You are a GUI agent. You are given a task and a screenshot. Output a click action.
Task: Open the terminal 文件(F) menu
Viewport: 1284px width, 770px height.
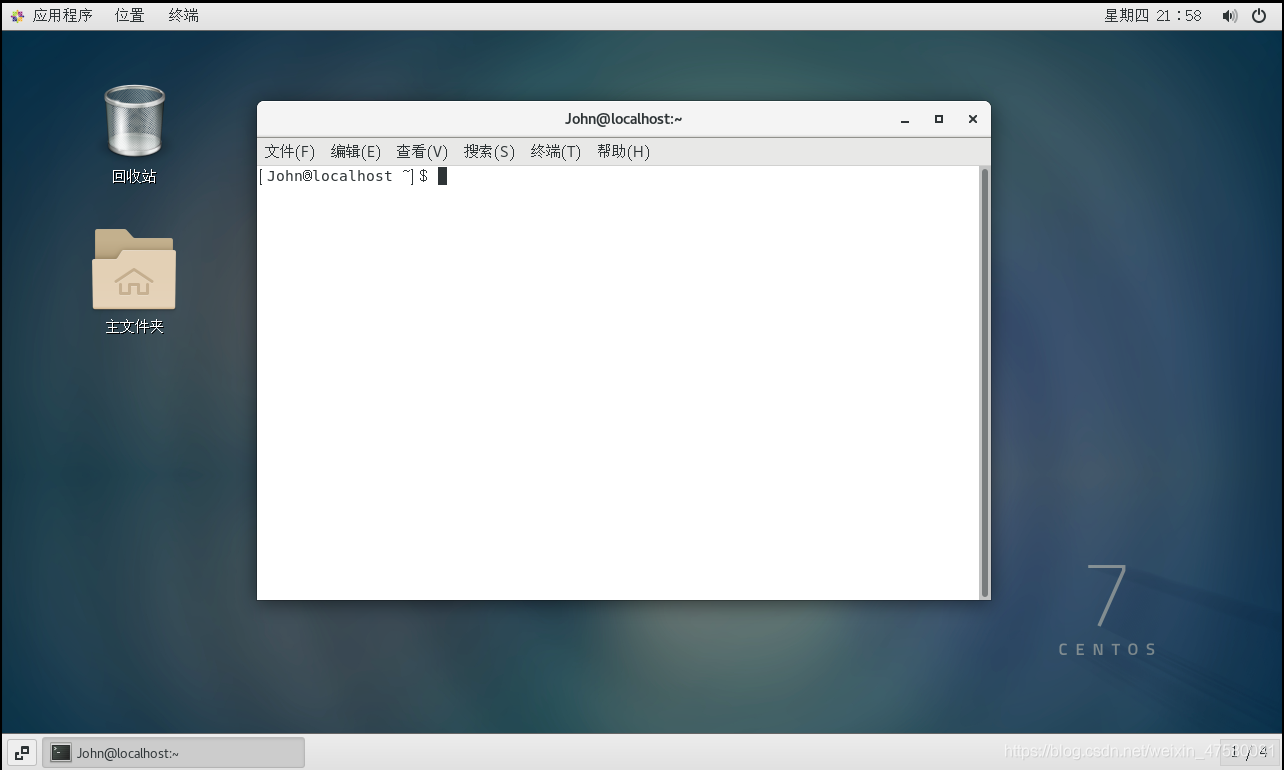pos(289,151)
